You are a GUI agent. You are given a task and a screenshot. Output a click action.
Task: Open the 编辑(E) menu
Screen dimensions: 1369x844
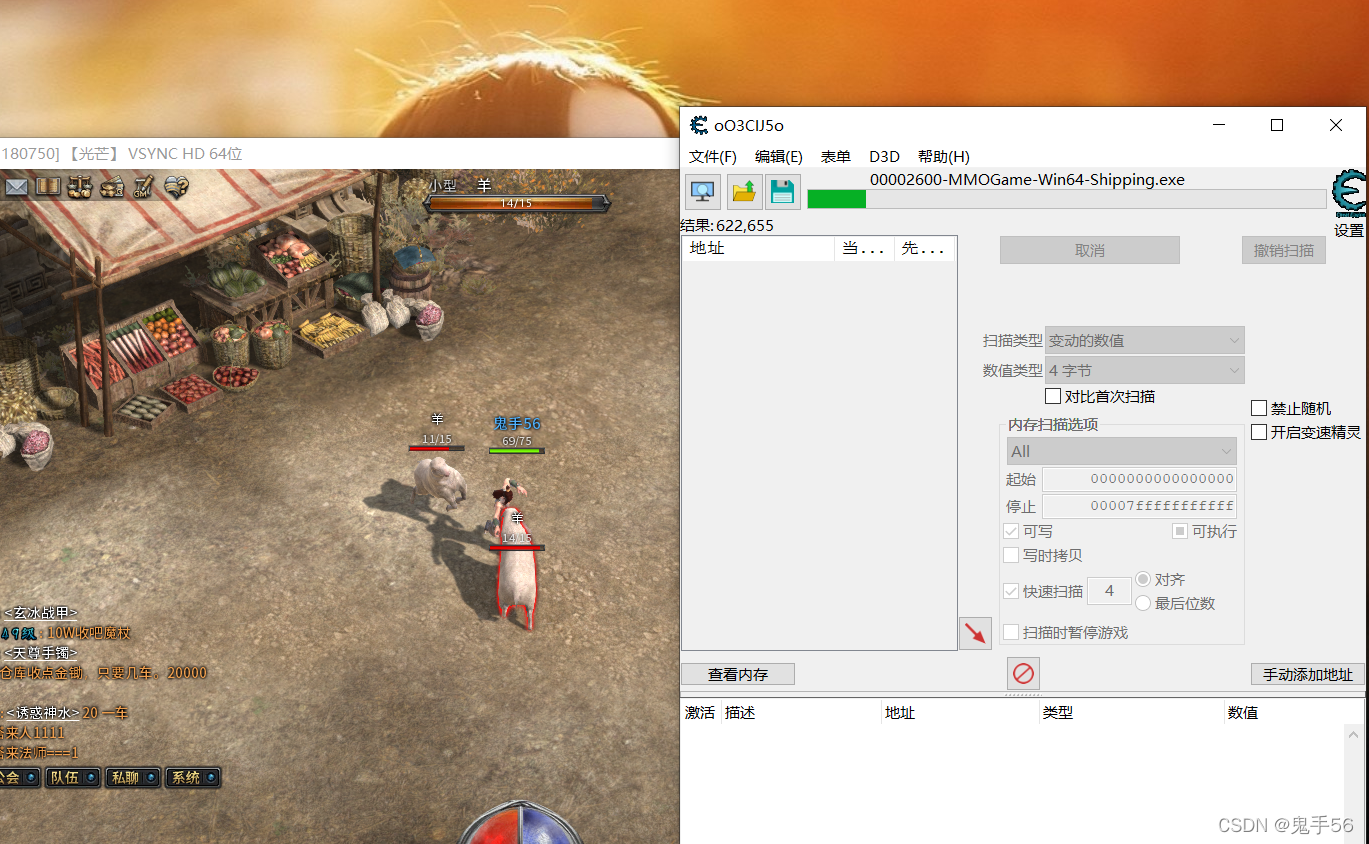(x=779, y=157)
